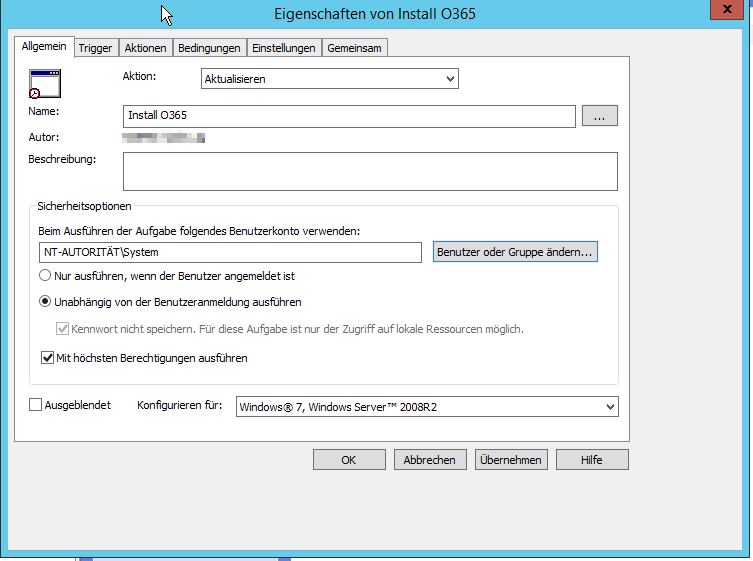Click the scheduled task icon

pos(45,84)
